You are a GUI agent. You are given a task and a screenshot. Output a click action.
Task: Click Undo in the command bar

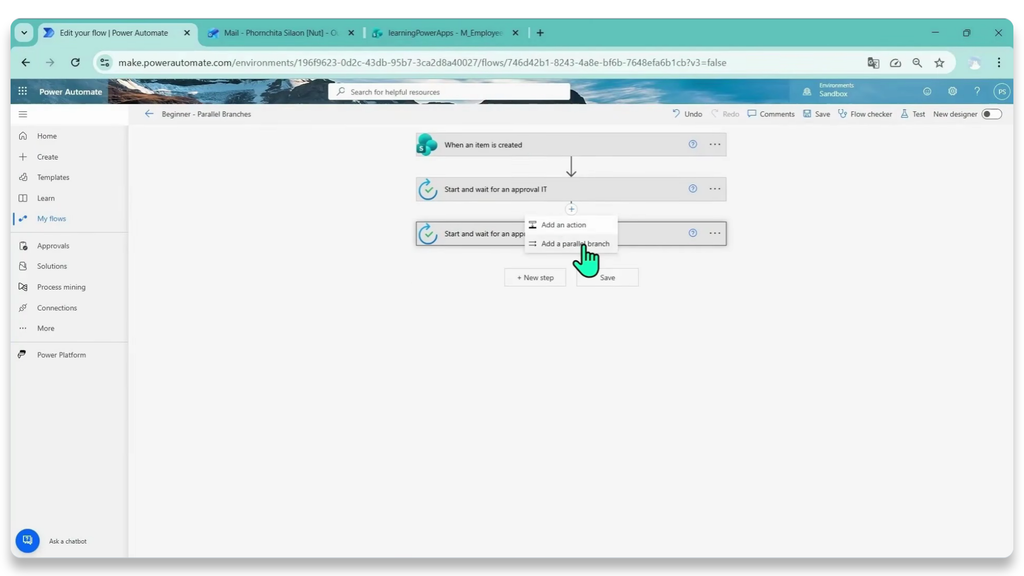tap(687, 114)
